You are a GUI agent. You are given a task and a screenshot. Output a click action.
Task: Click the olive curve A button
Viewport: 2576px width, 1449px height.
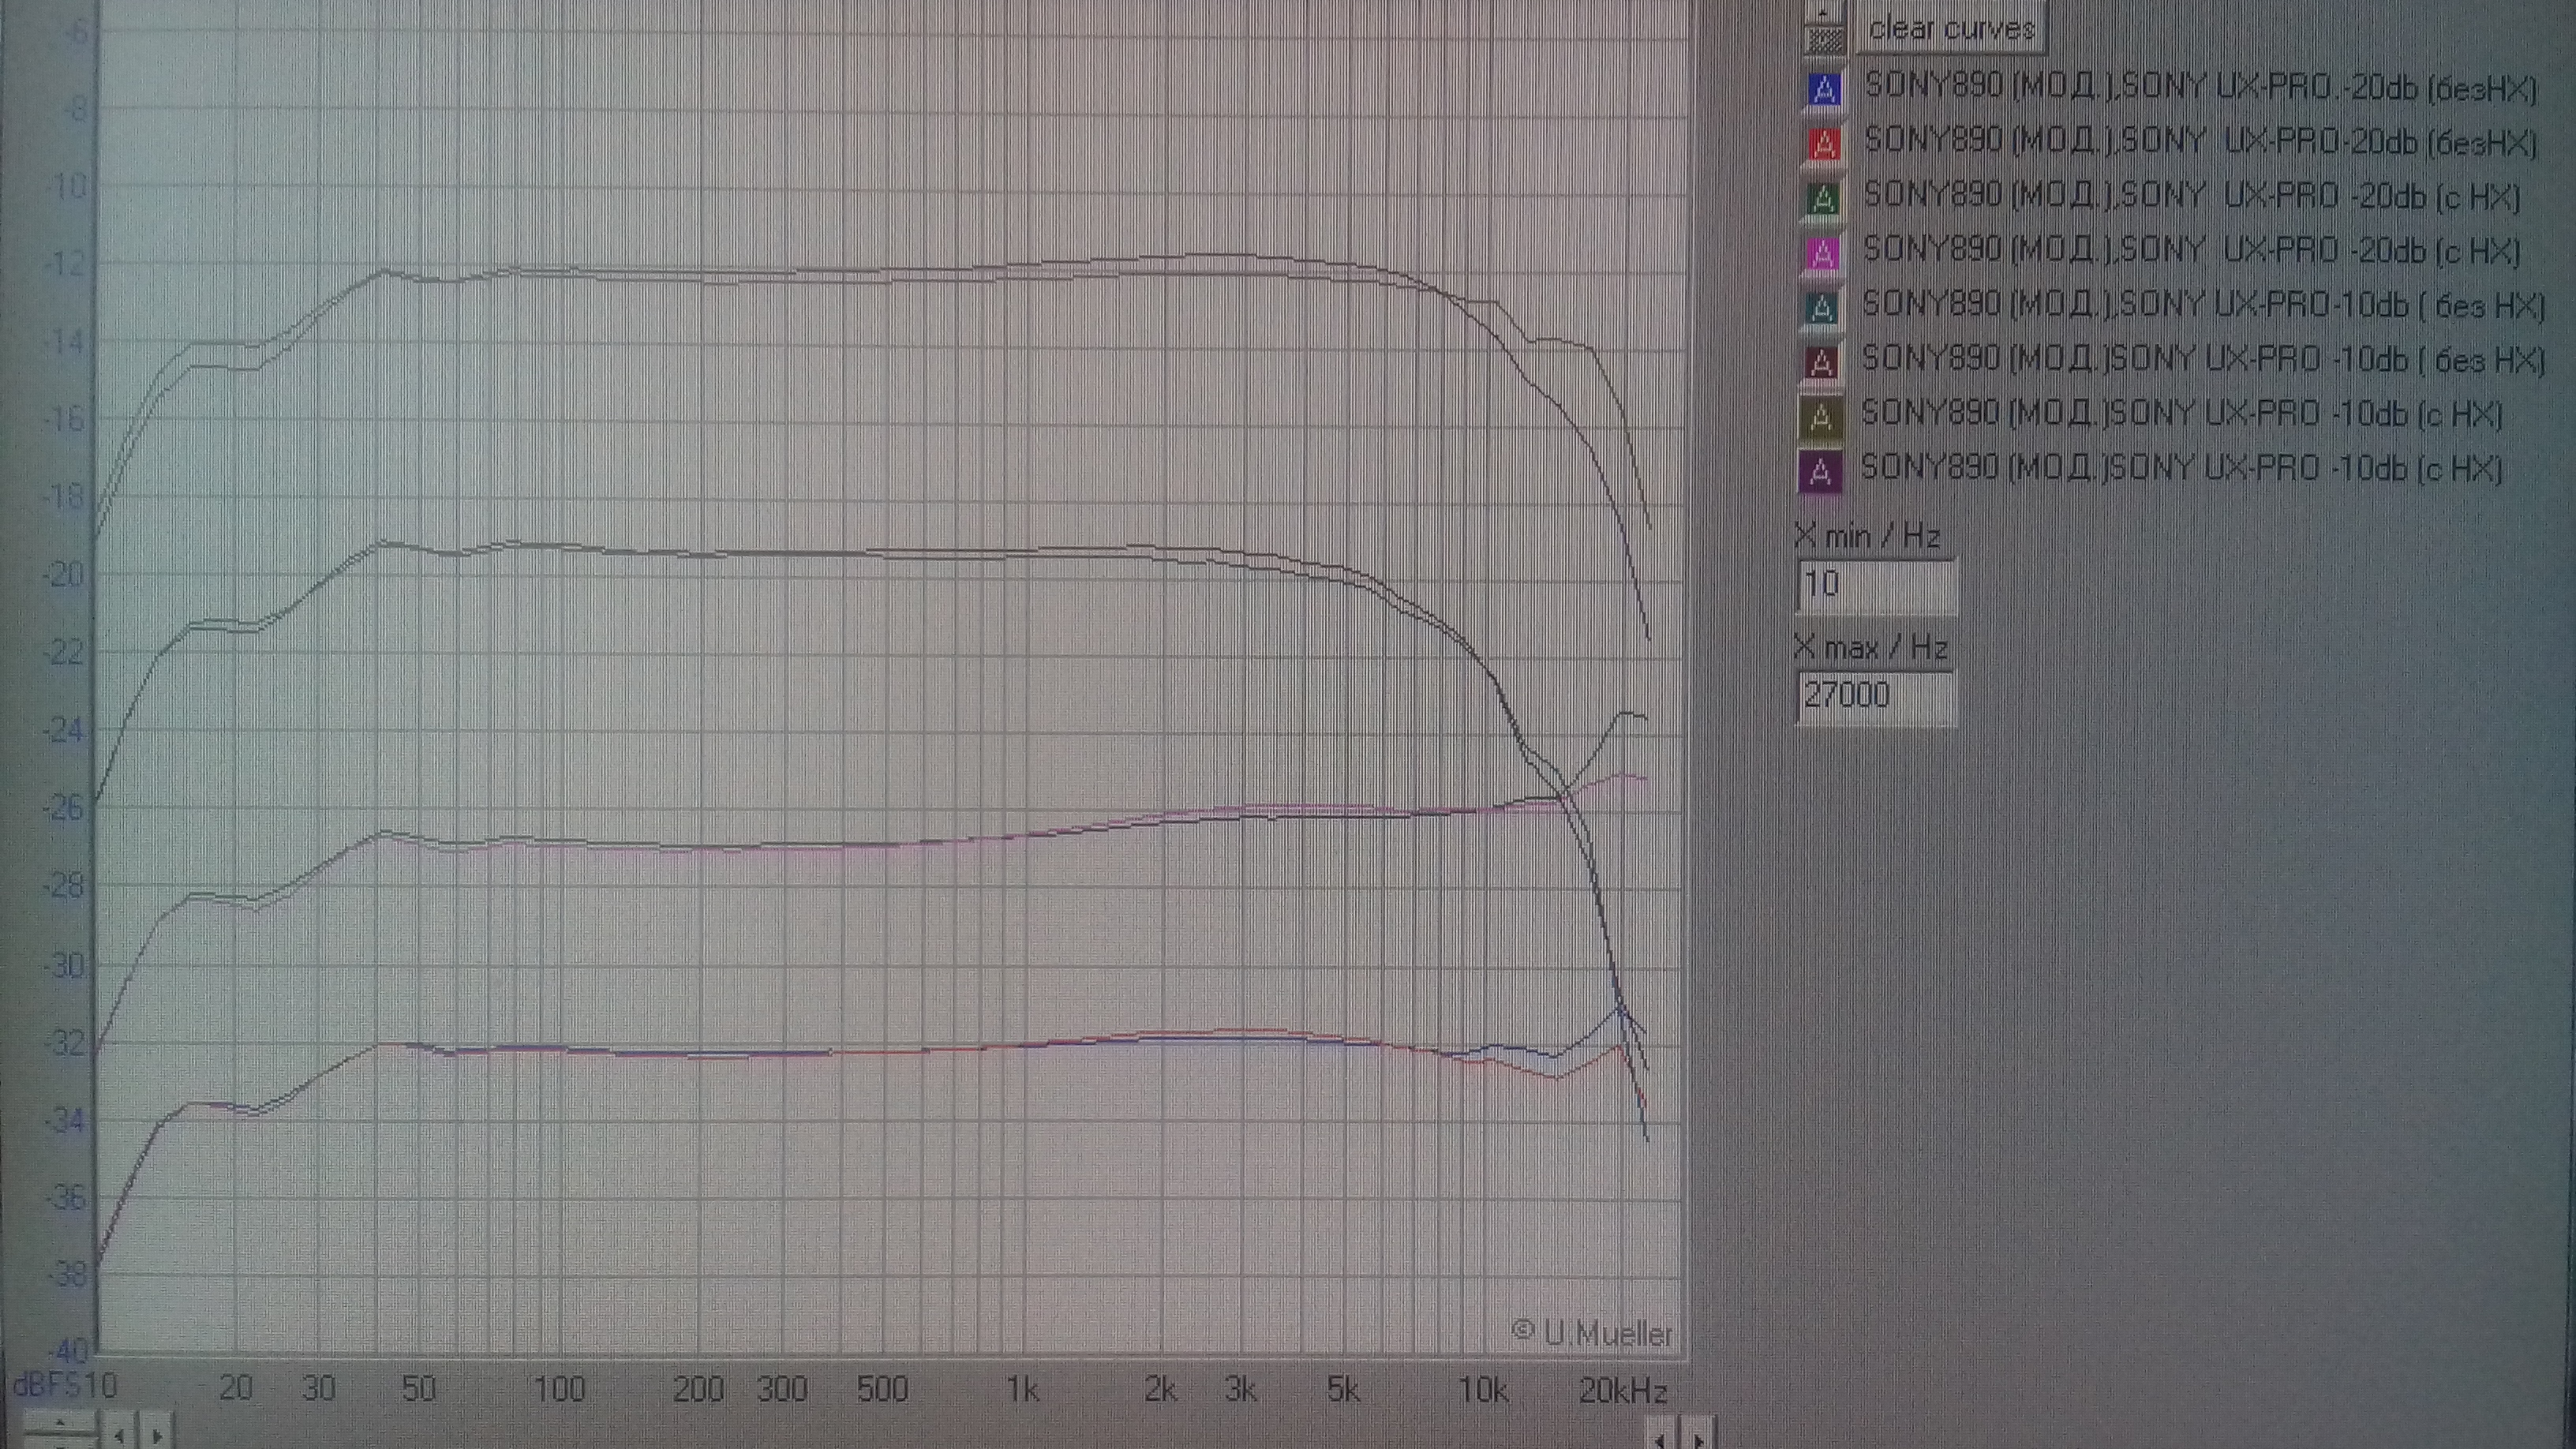coord(1820,418)
